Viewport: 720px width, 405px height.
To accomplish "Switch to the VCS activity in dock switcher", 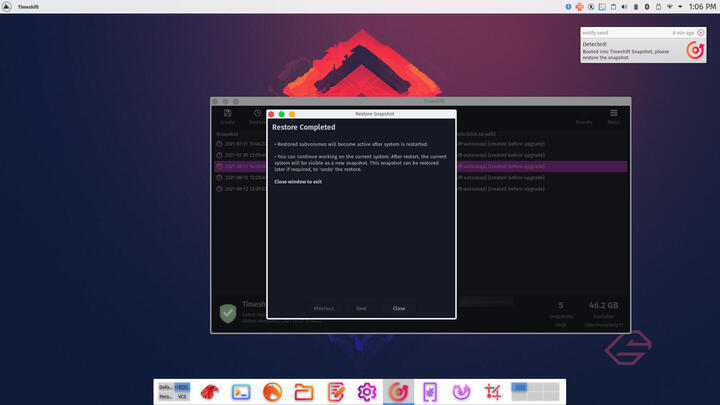I will click(x=182, y=397).
